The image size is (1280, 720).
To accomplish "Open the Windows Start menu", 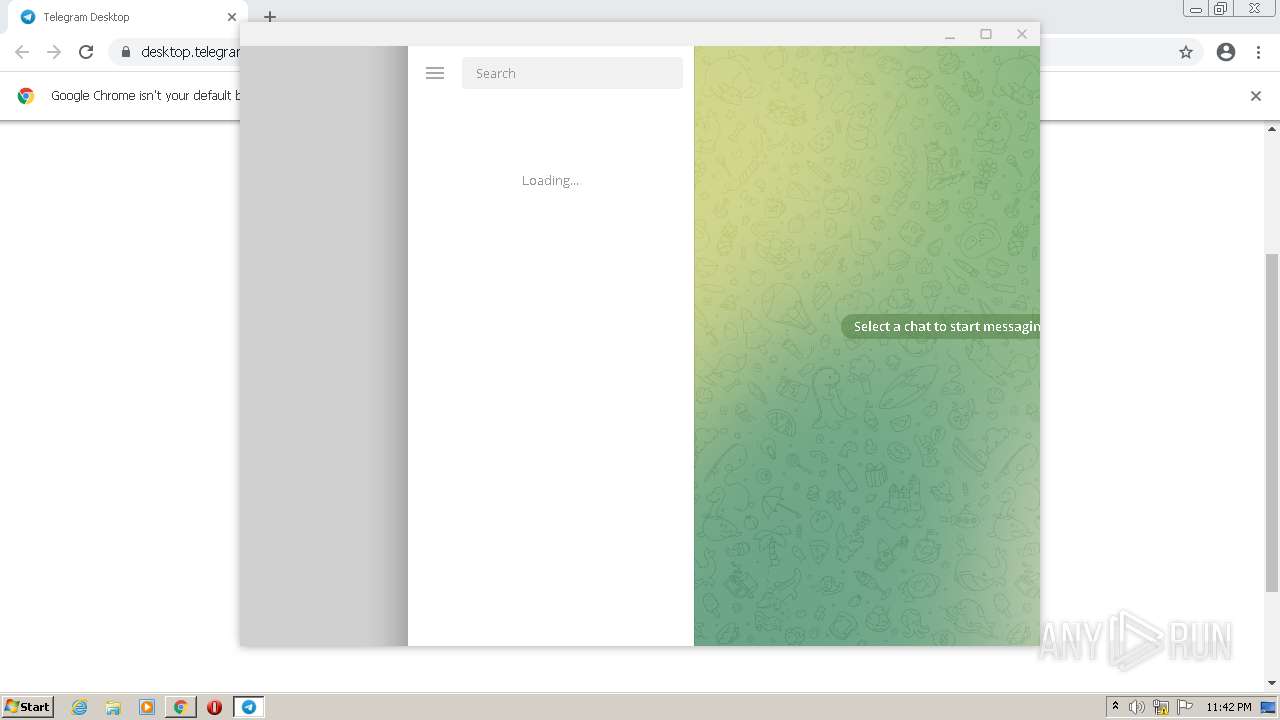I will (x=27, y=707).
